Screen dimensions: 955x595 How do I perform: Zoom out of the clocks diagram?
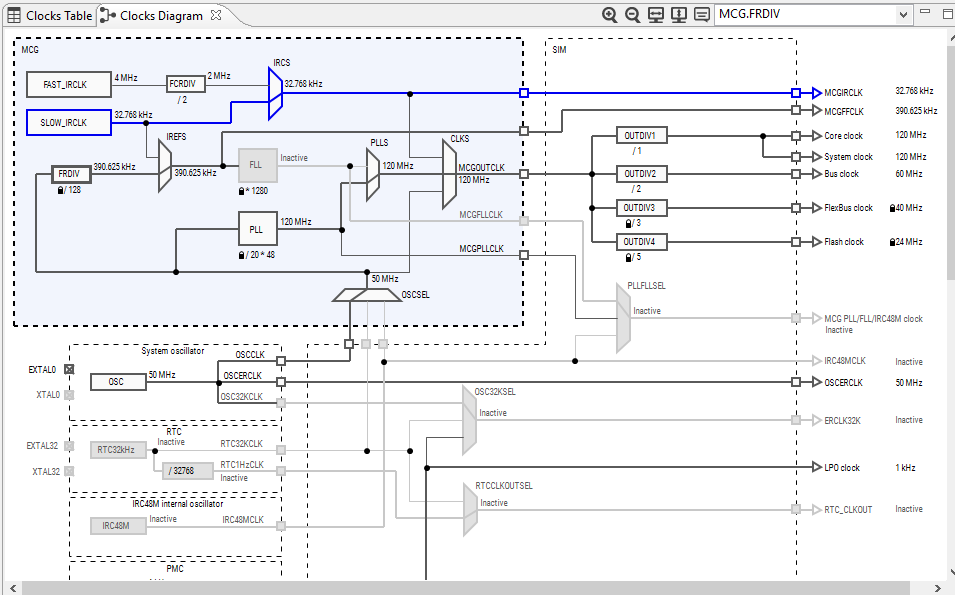[633, 15]
